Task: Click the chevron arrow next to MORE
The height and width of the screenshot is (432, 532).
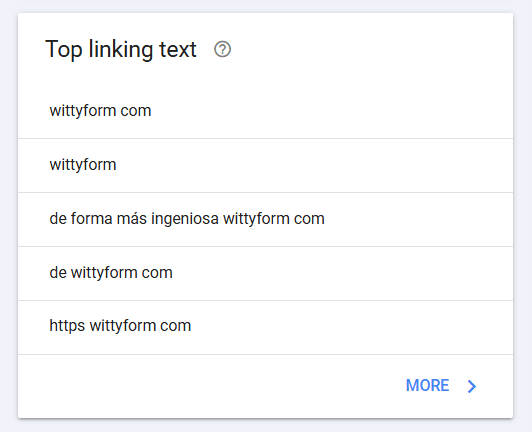Action: pyautogui.click(x=472, y=386)
